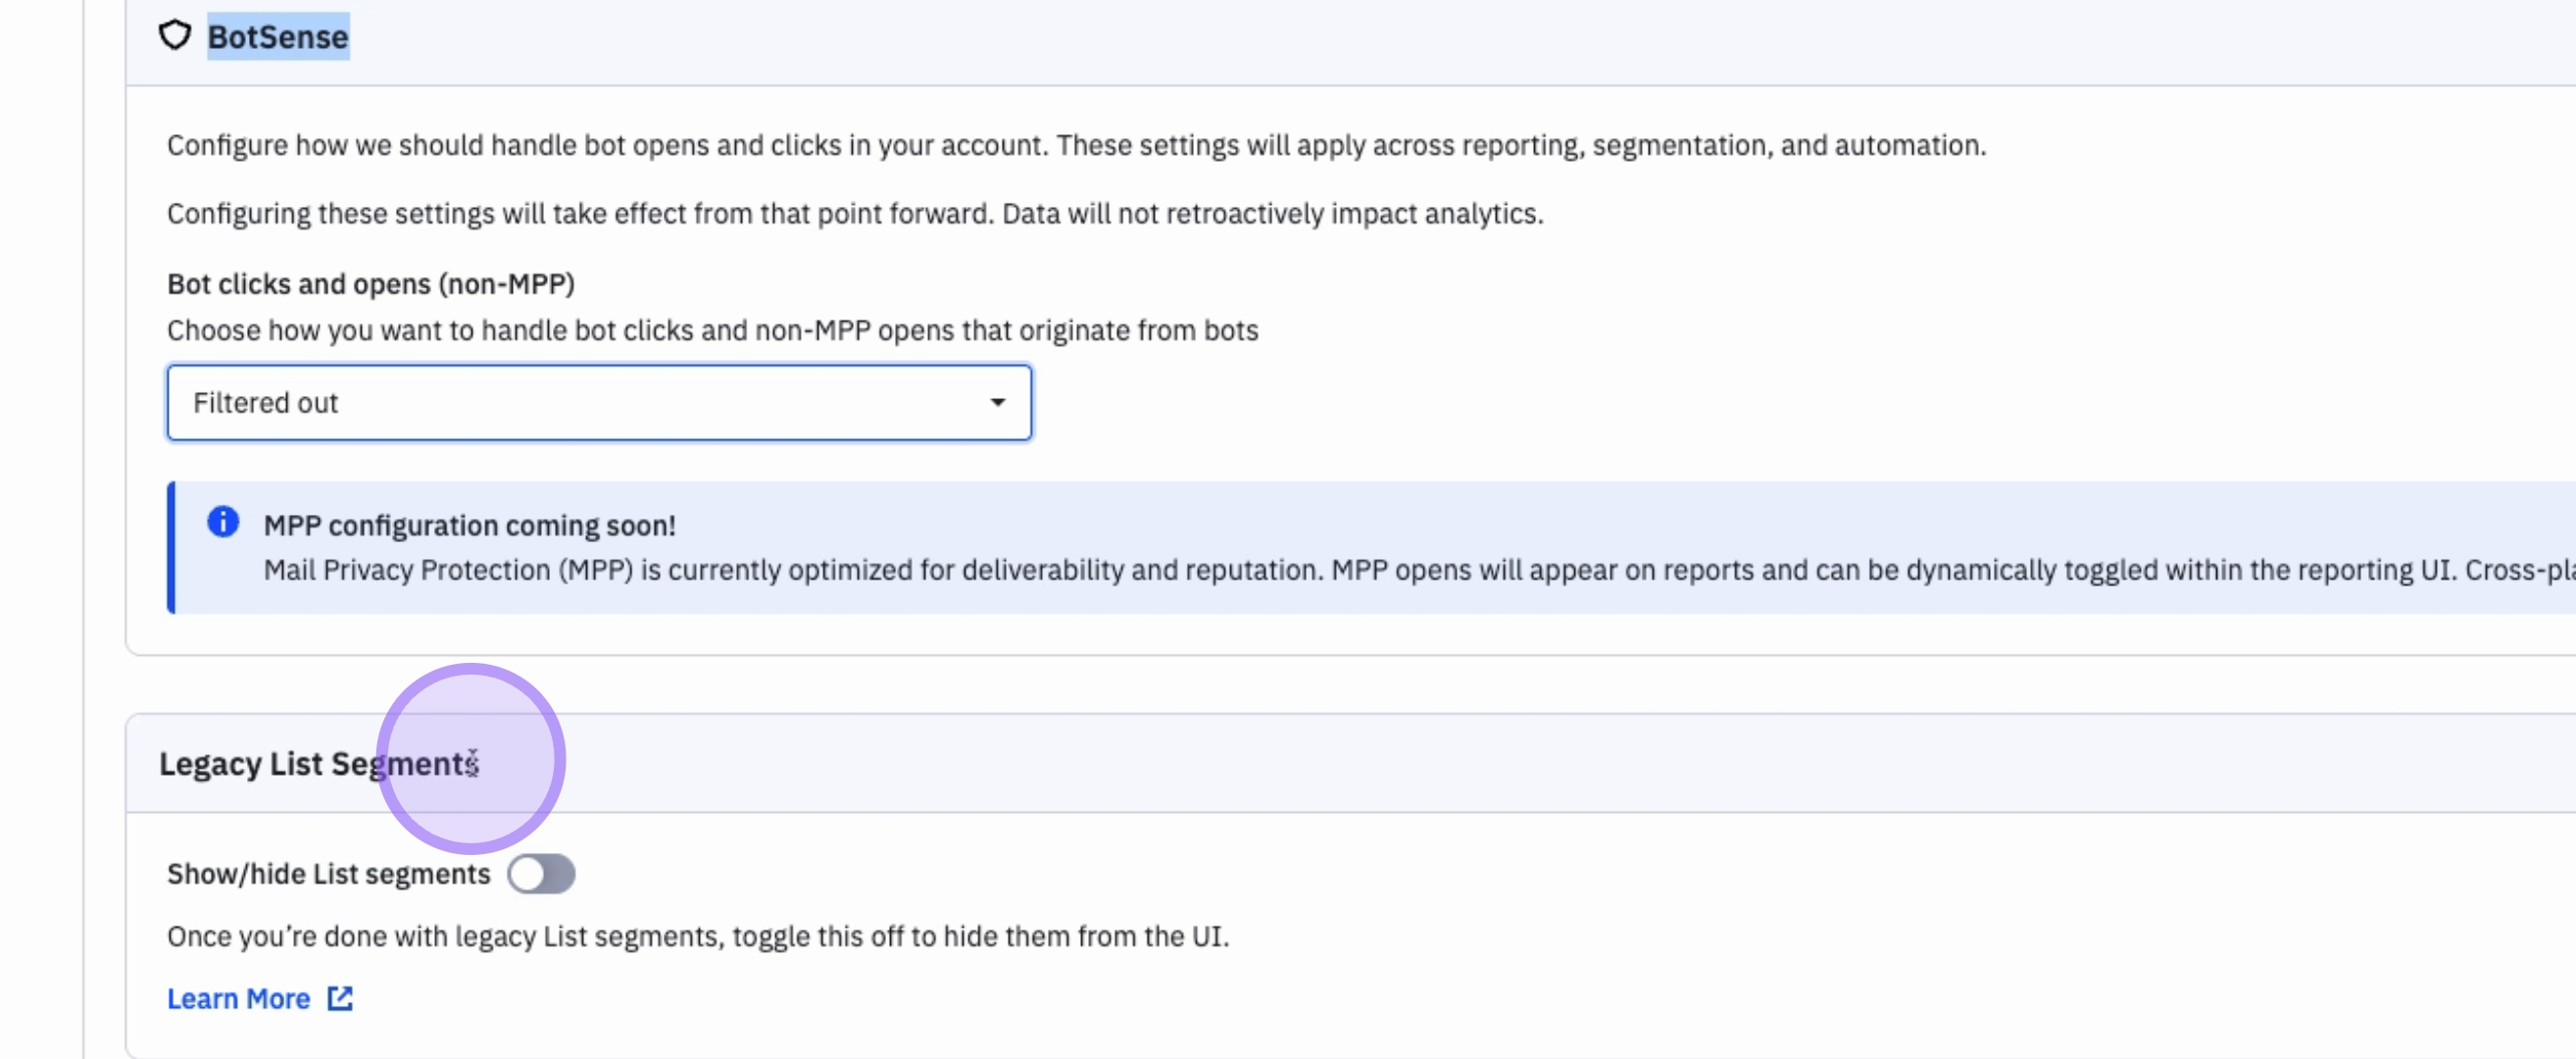The image size is (2576, 1059).
Task: Open the Filtered out dropdown
Action: click(x=598, y=403)
